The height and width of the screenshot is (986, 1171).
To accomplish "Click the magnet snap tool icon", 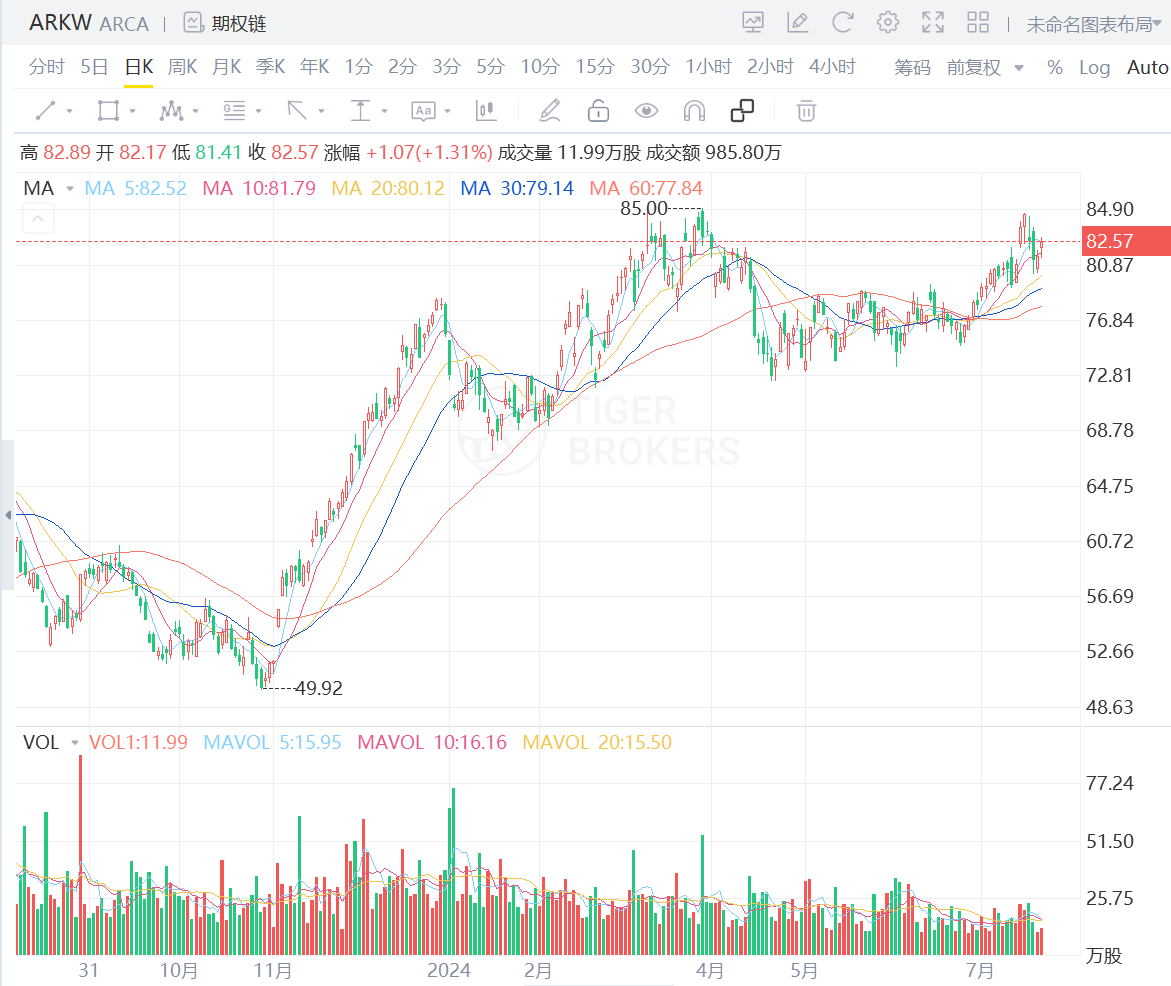I will tap(694, 111).
